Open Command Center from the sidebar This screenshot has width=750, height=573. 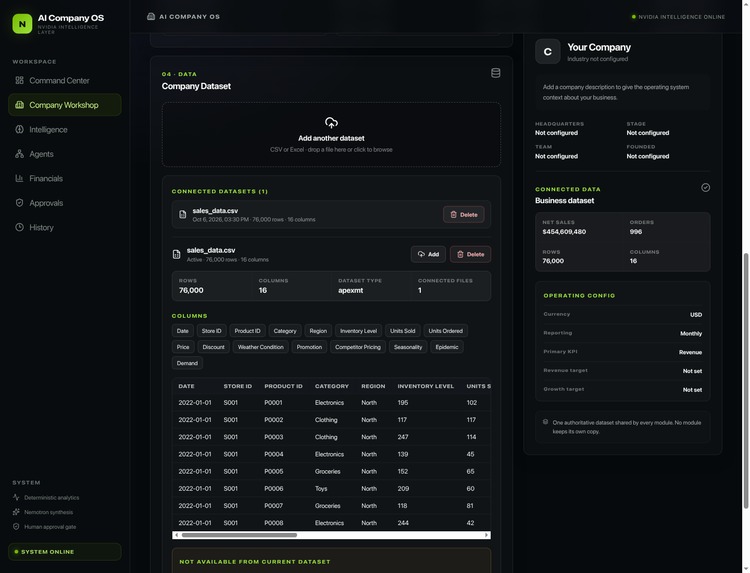(x=65, y=80)
